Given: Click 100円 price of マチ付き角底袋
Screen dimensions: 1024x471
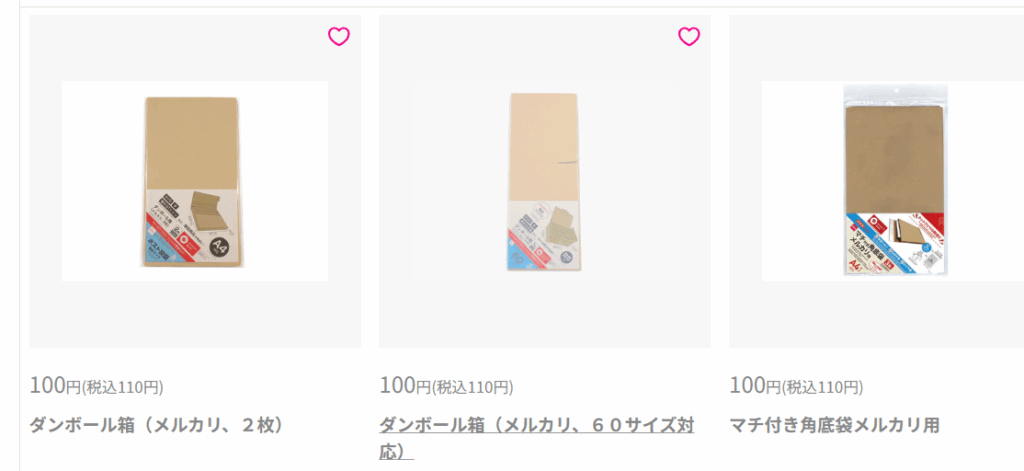Looking at the screenshot, I should (755, 385).
